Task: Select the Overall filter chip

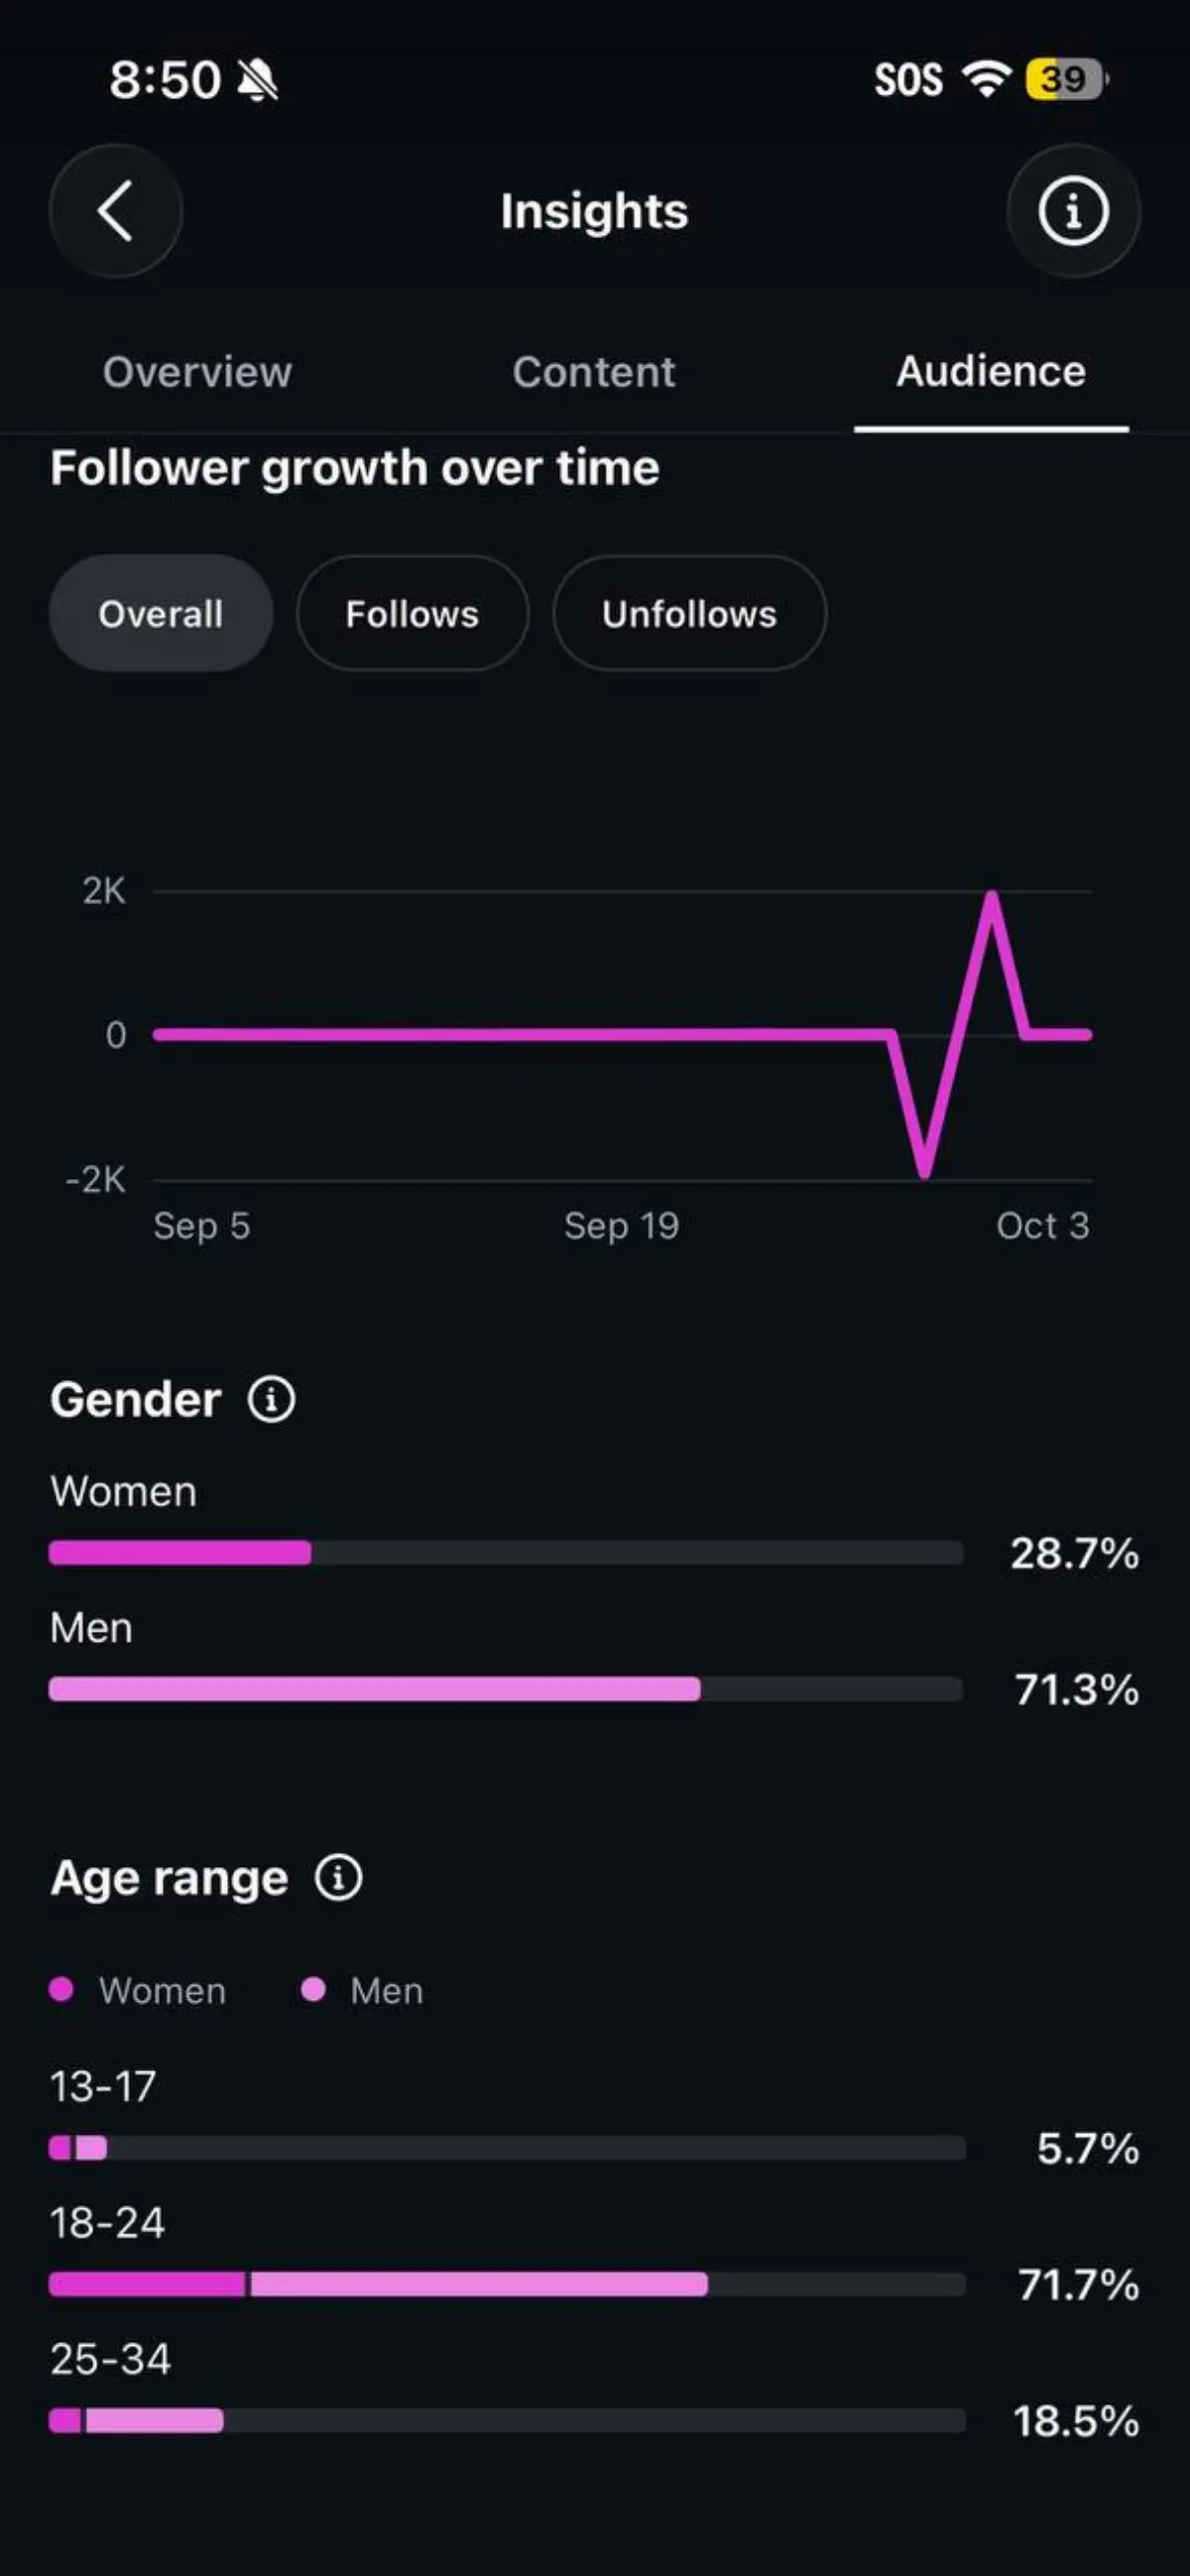Action: coord(161,613)
